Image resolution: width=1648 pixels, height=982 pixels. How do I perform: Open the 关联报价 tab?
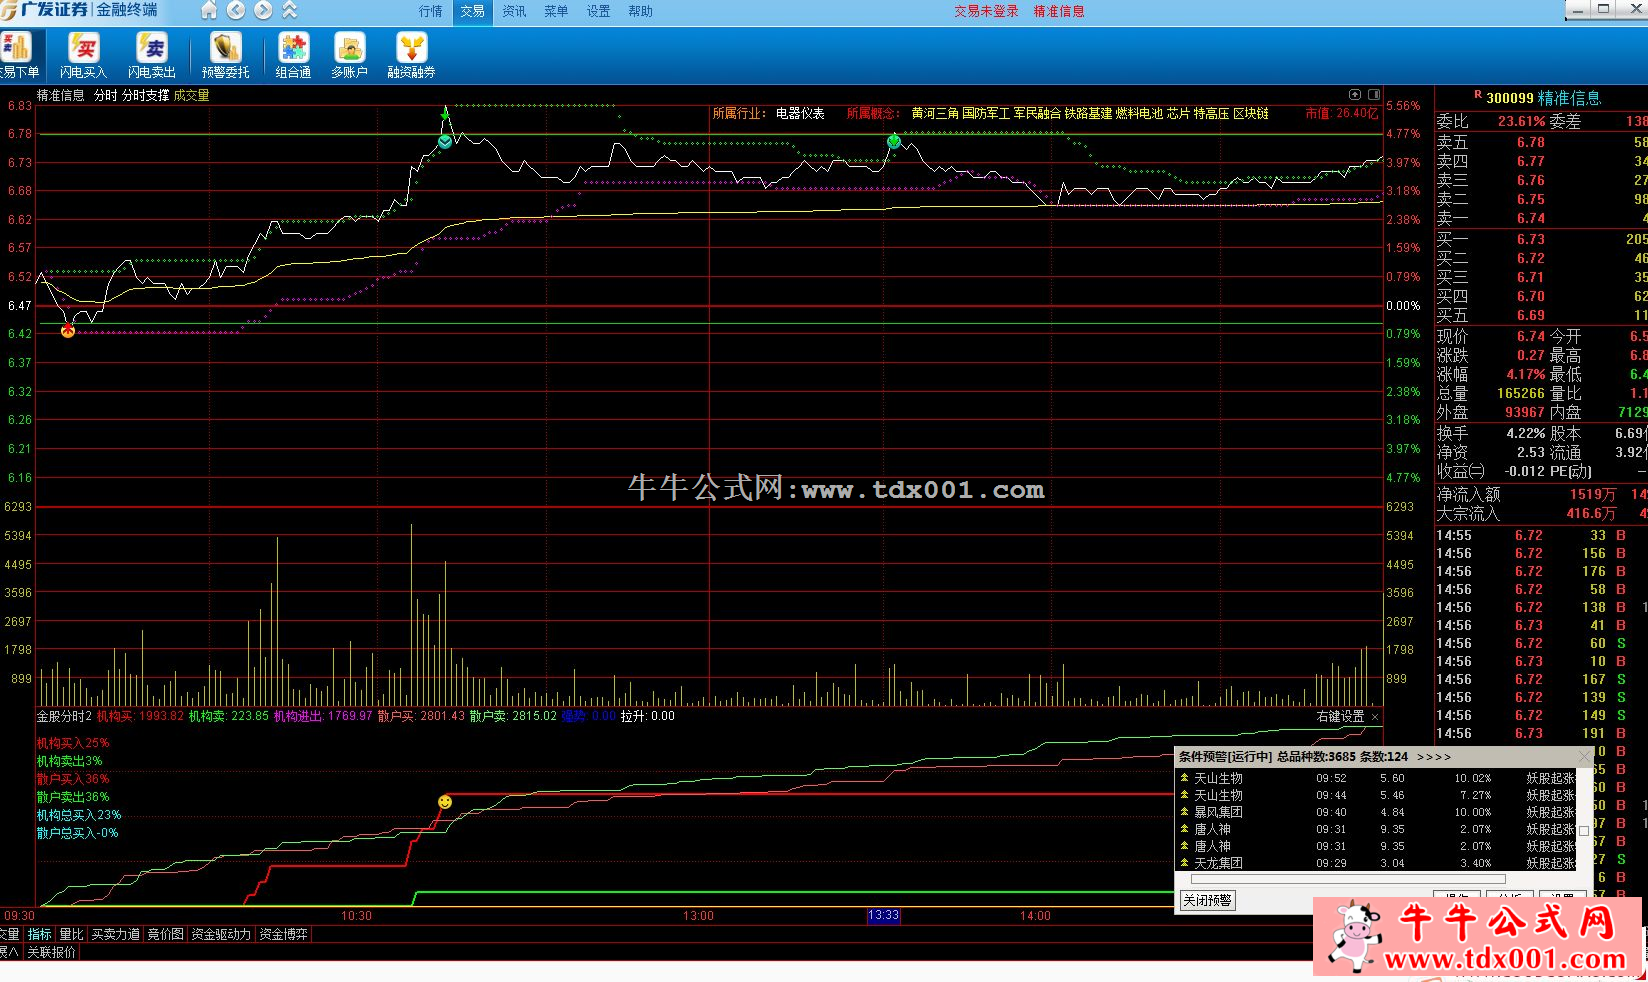point(51,952)
